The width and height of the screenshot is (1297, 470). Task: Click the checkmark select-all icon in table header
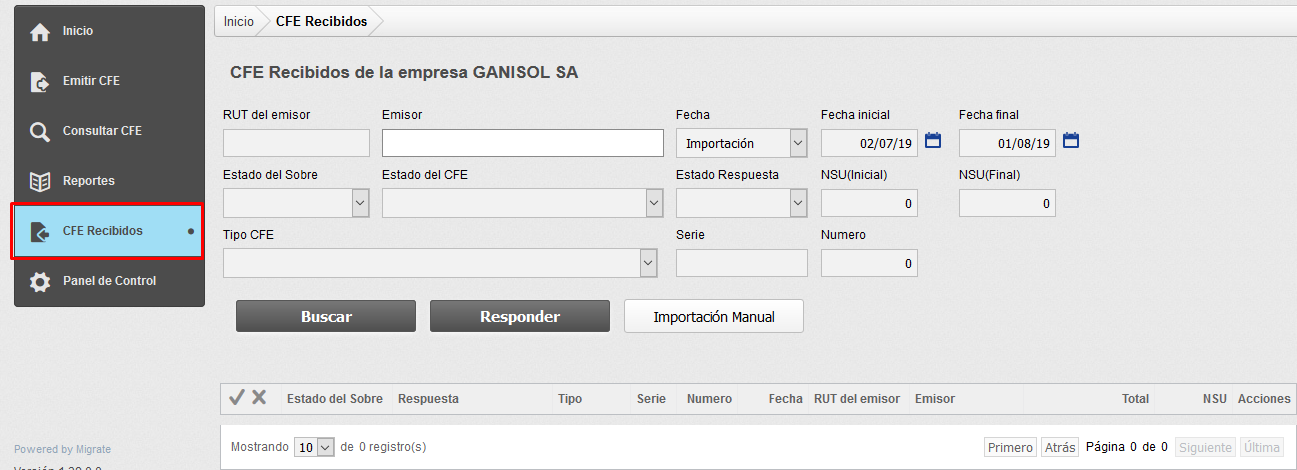[x=237, y=398]
